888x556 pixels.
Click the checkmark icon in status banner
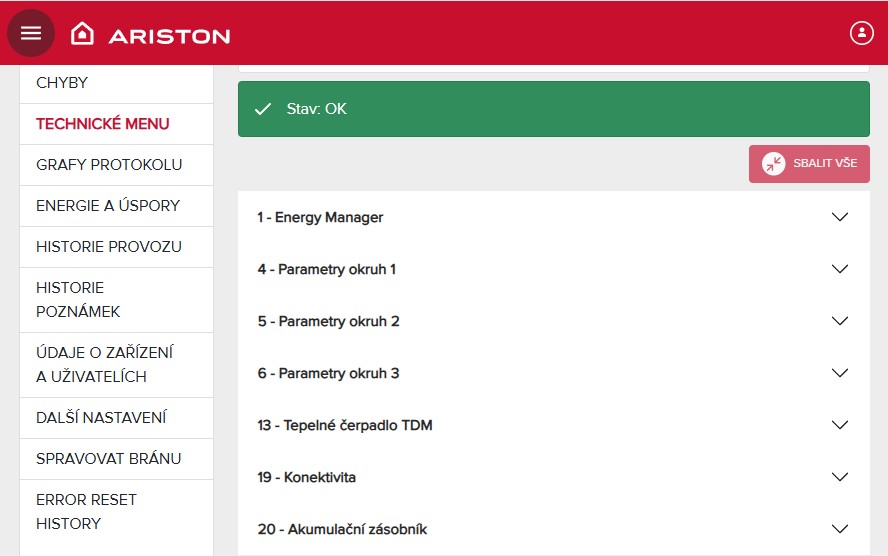pyautogui.click(x=263, y=109)
